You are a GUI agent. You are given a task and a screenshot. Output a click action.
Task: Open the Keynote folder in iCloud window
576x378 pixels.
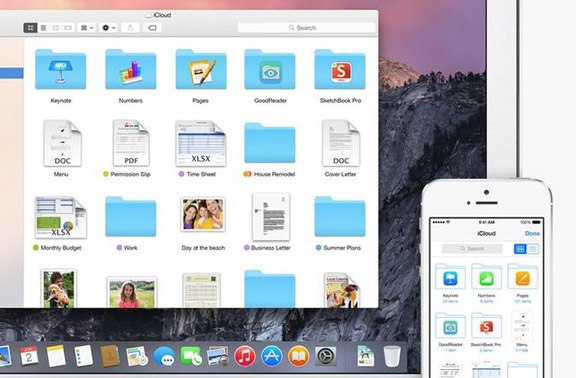point(61,69)
